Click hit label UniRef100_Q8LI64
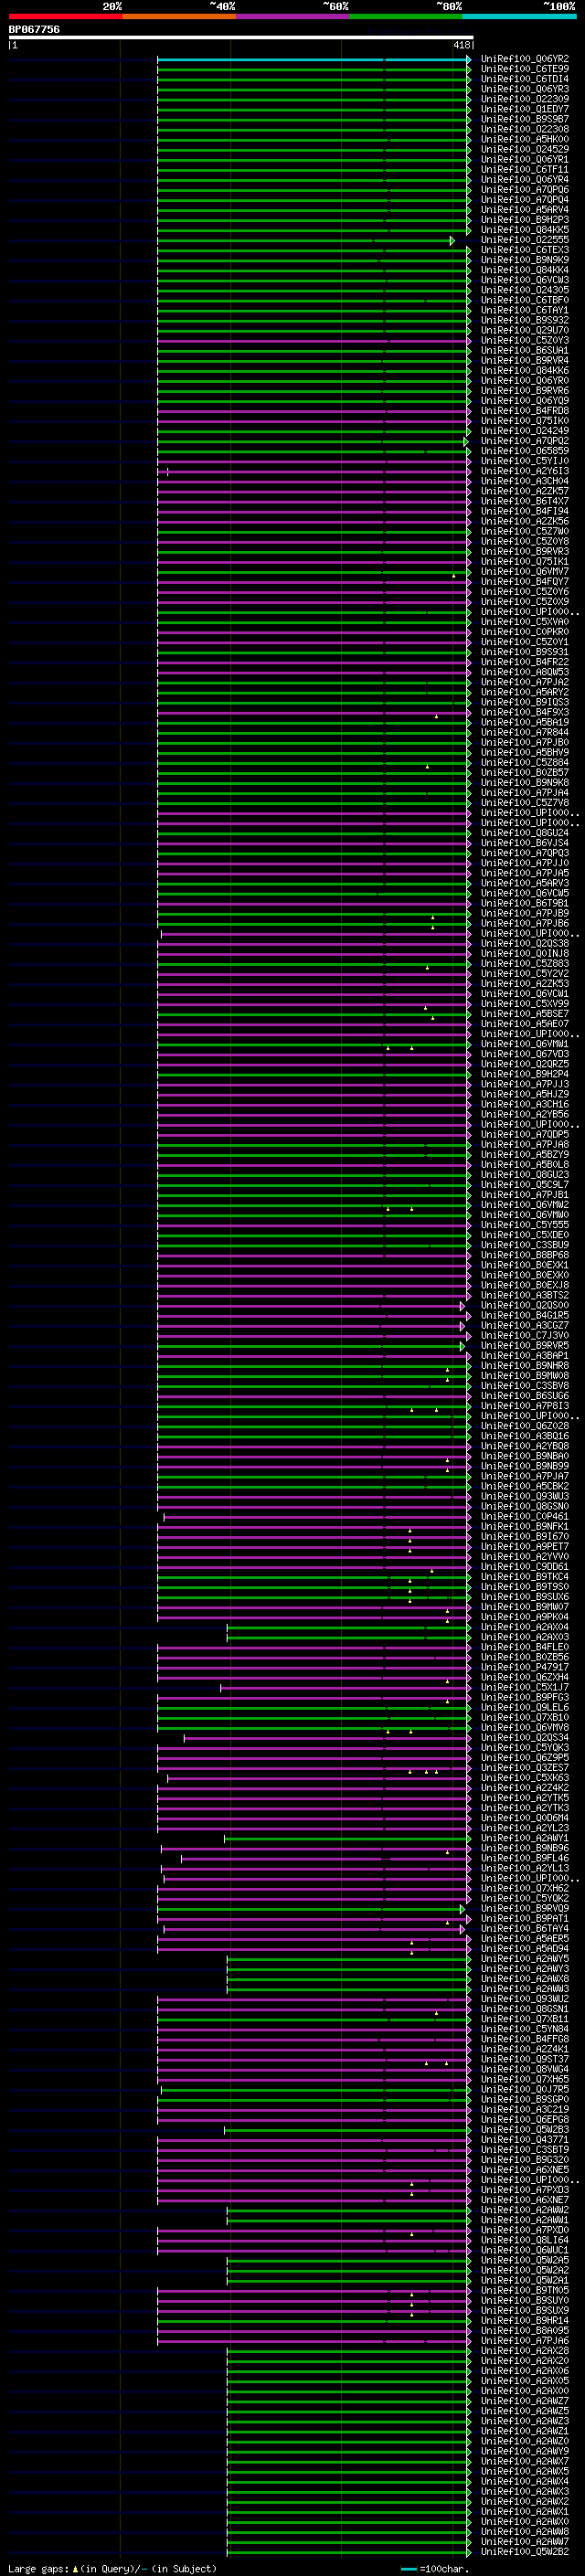This screenshot has height=2576, width=585. click(x=525, y=2241)
